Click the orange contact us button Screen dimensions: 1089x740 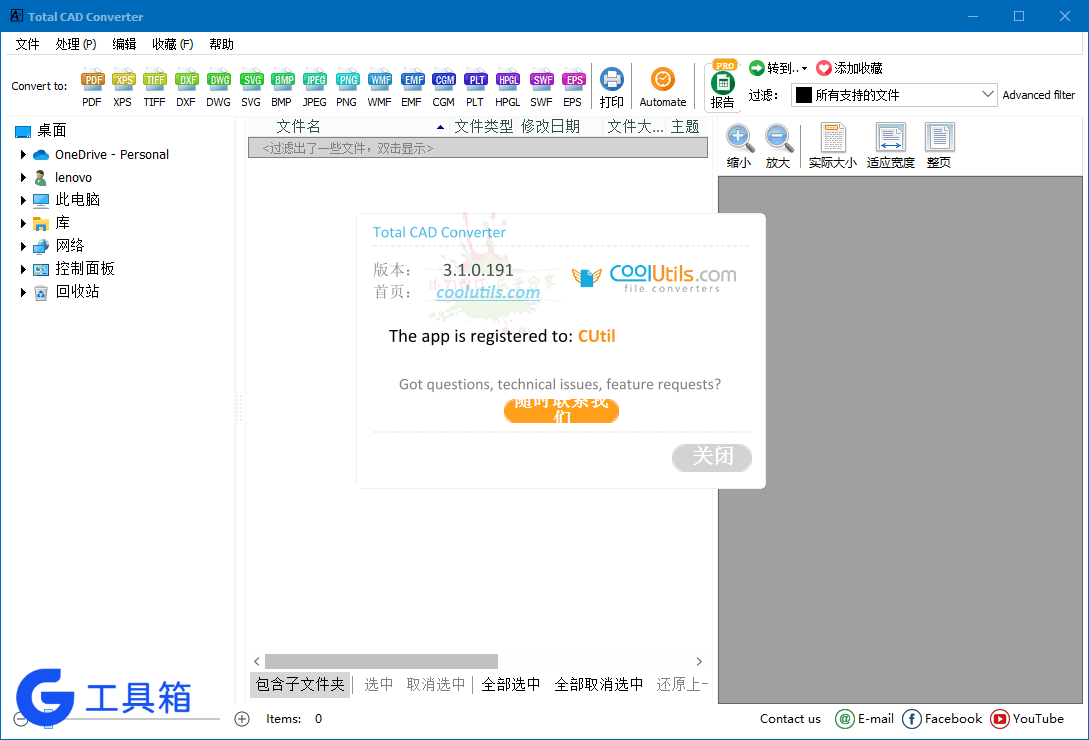561,410
